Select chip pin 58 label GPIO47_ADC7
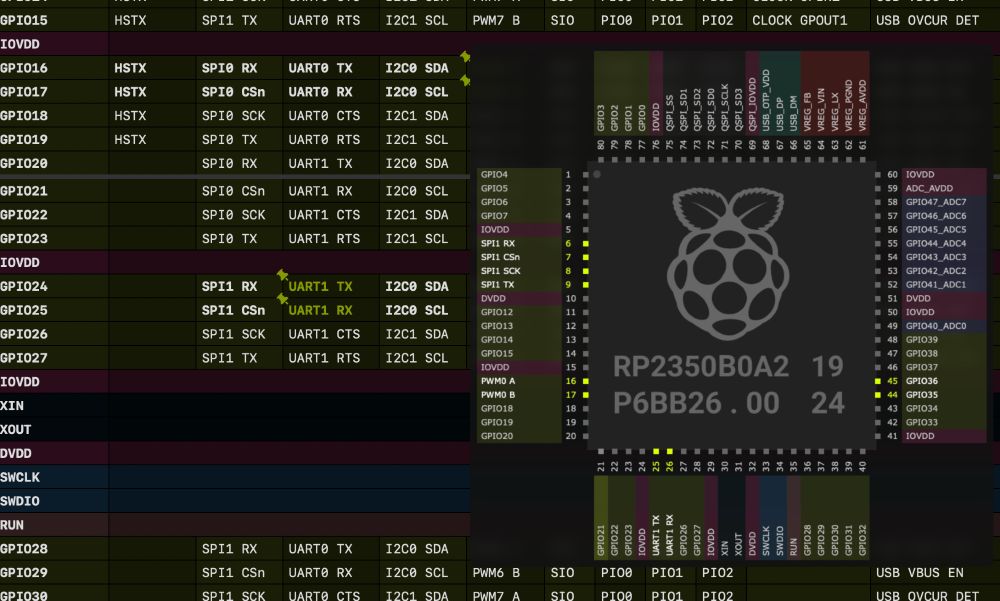The height and width of the screenshot is (601, 1000). (936, 202)
